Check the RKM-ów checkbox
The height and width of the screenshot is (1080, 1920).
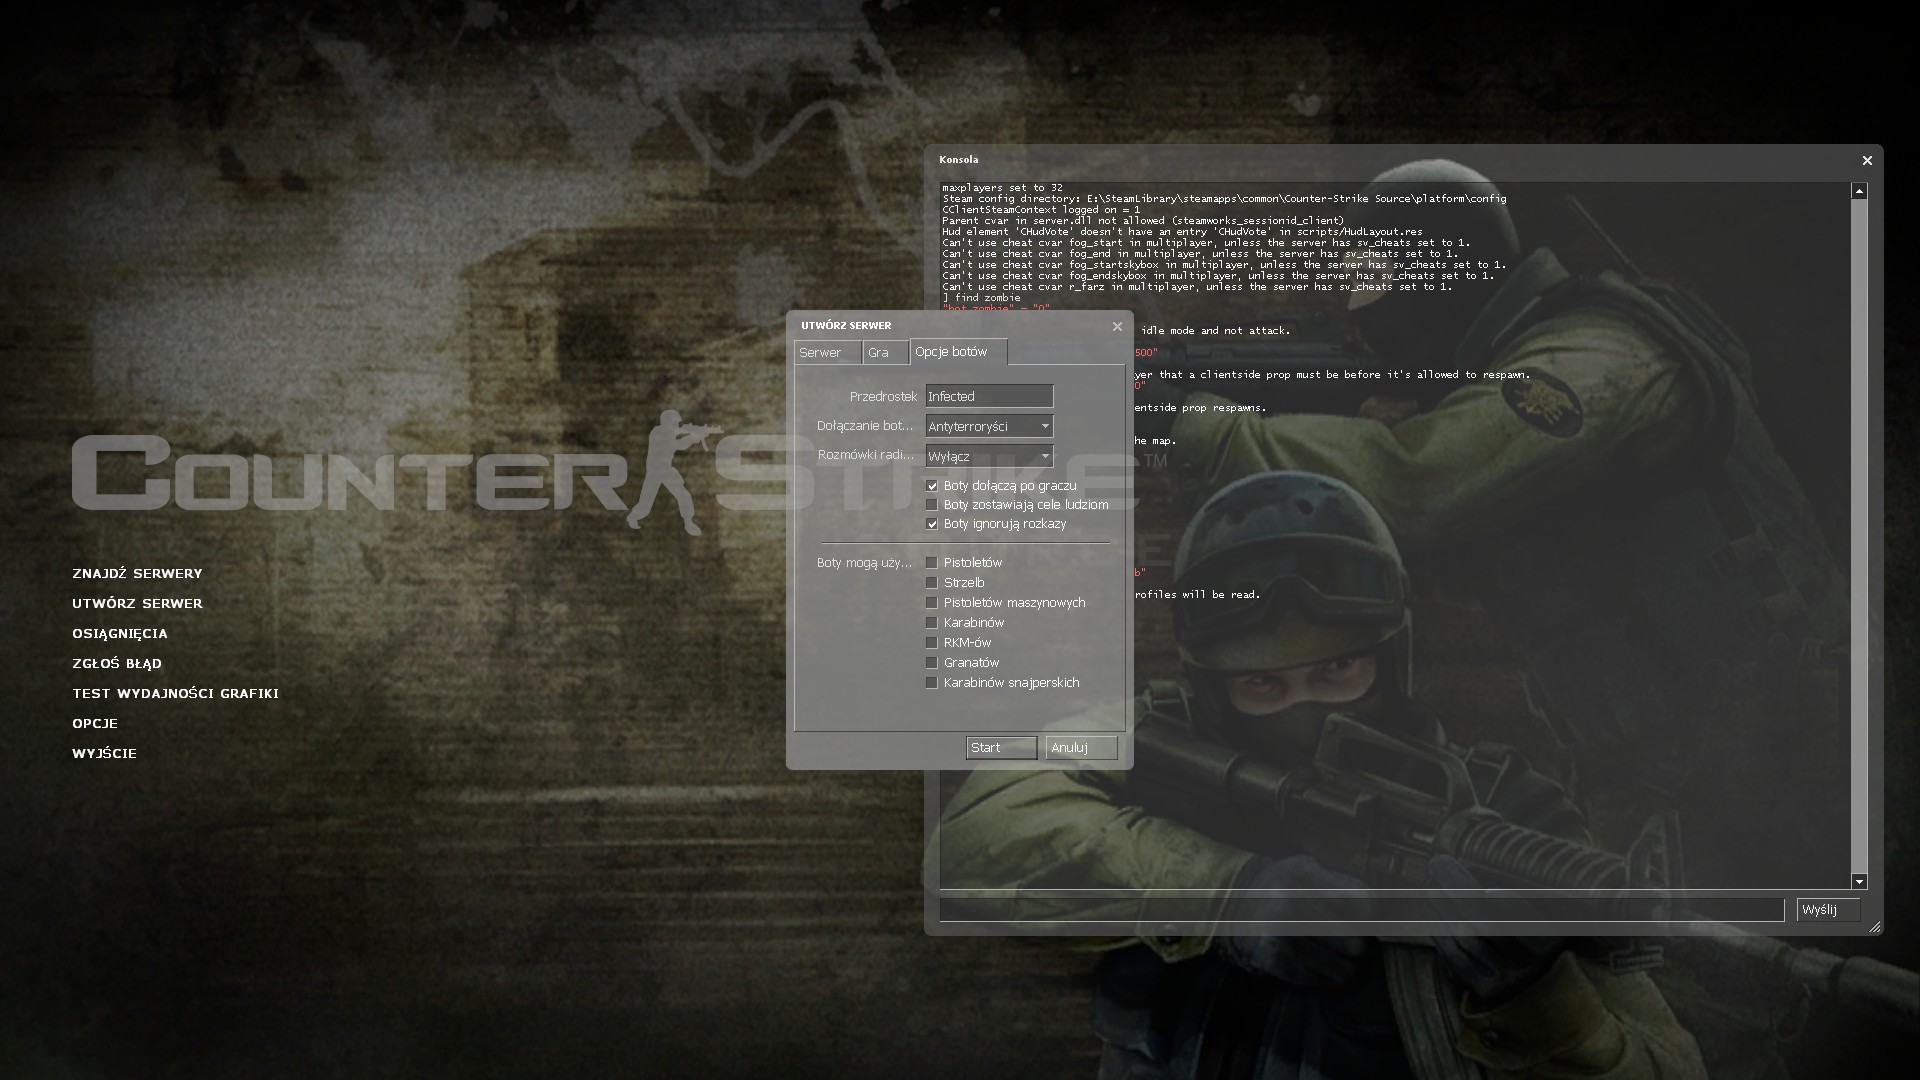[932, 643]
